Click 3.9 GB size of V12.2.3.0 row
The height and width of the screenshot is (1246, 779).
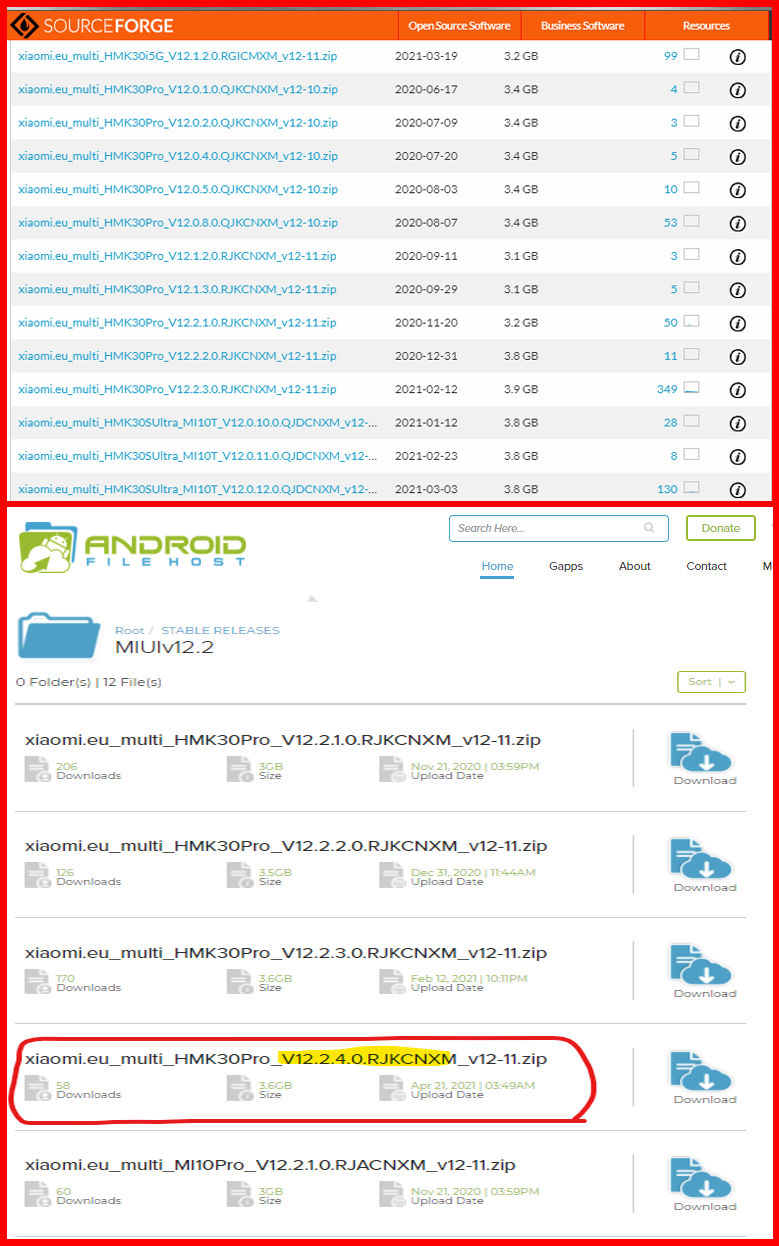coord(521,389)
